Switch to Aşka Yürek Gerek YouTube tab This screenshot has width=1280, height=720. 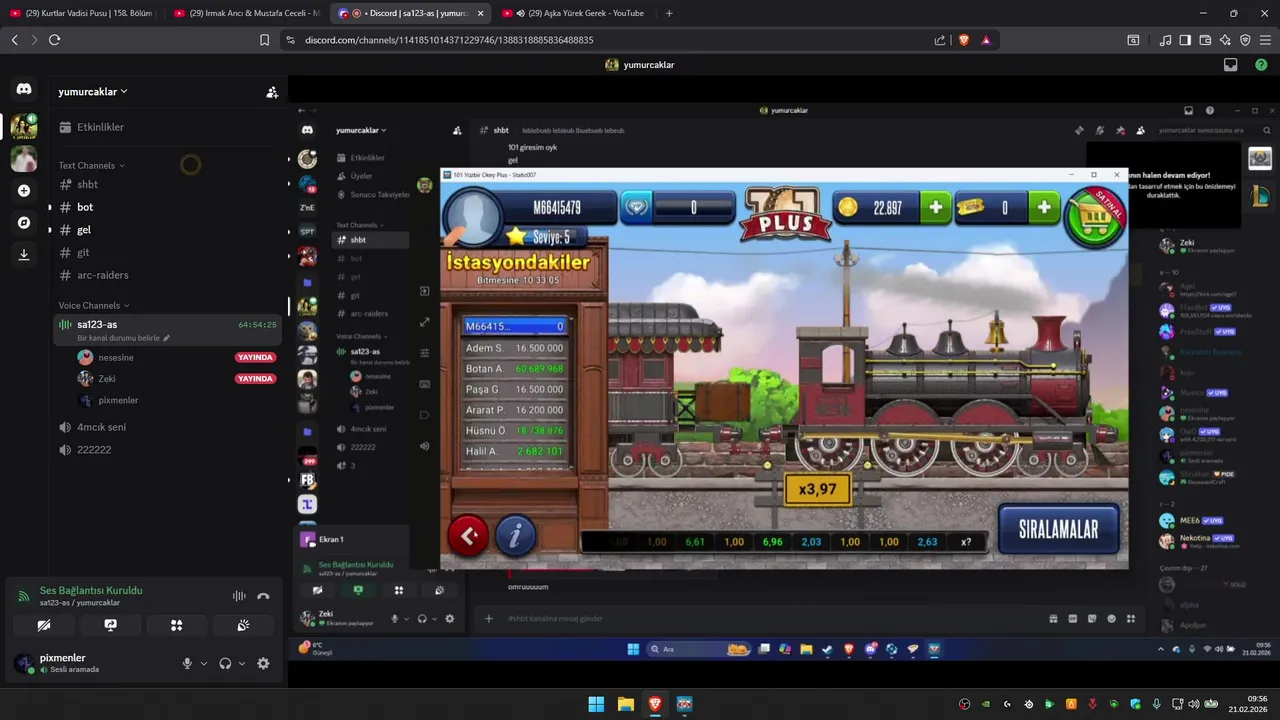coord(575,13)
